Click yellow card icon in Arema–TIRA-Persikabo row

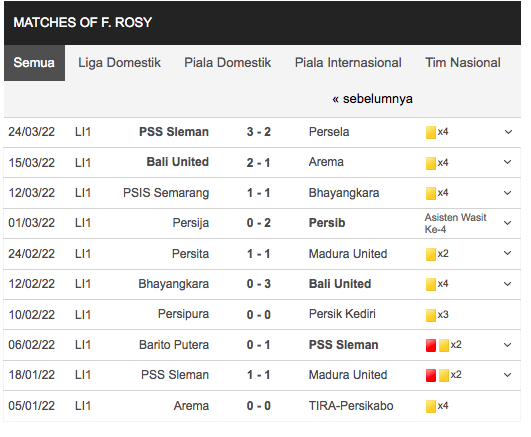[x=430, y=406]
